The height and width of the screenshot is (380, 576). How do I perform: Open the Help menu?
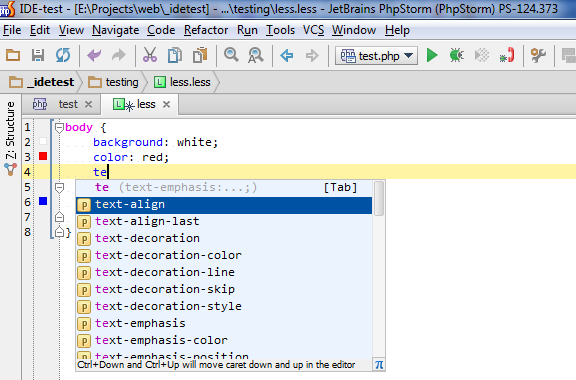point(397,30)
